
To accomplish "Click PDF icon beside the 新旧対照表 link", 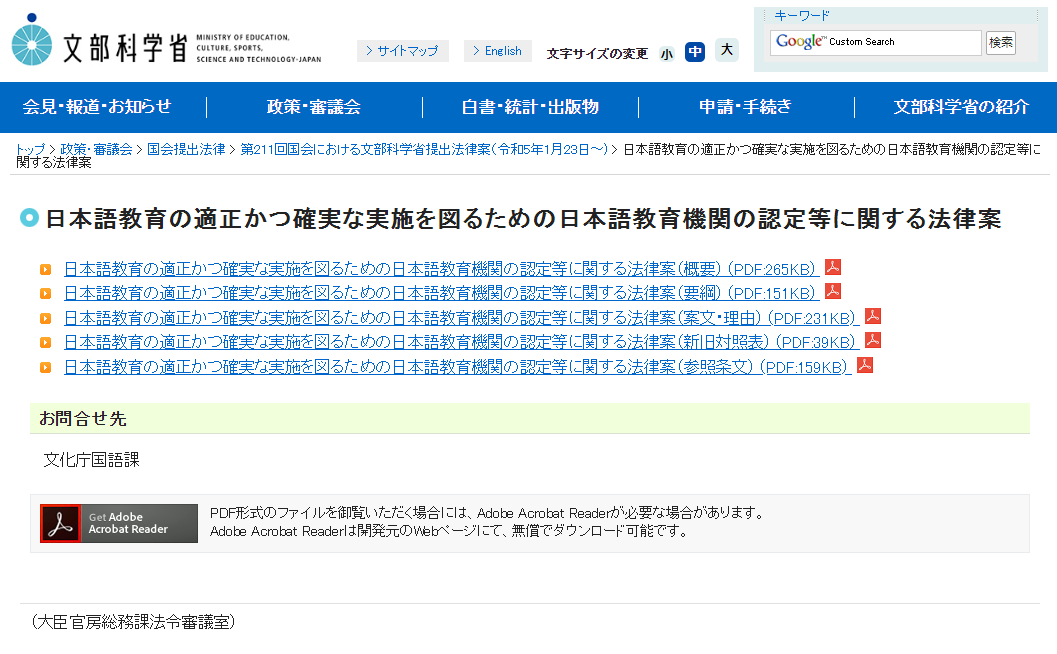I will 871,341.
